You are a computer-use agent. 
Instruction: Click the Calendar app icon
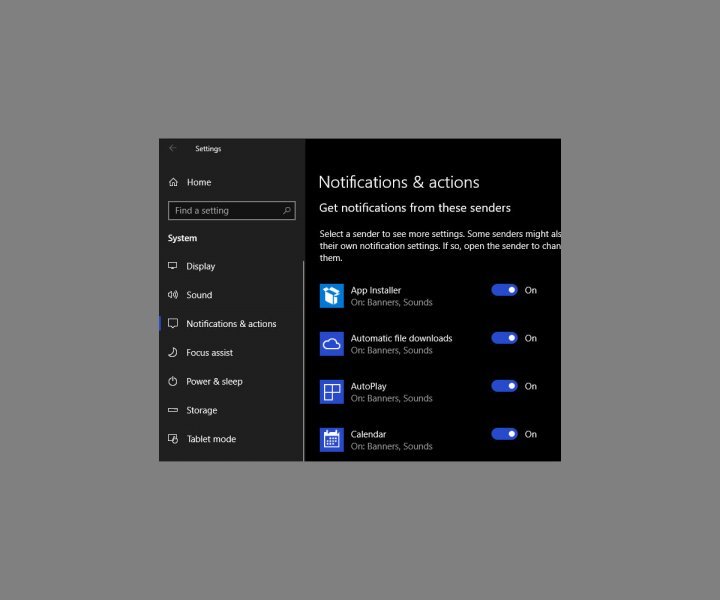point(332,440)
